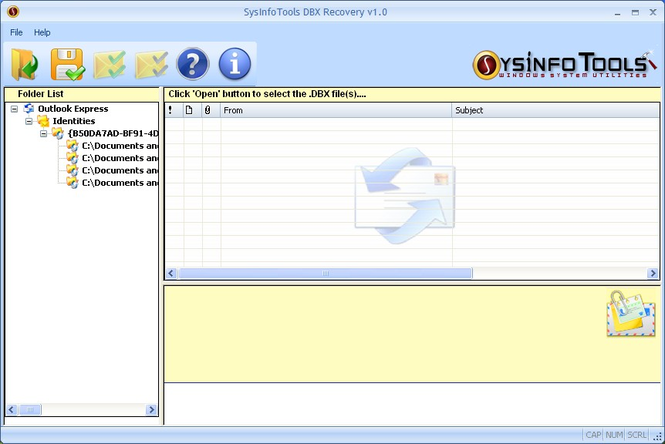Close the DBX Recovery window
The width and height of the screenshot is (665, 444).
click(x=653, y=12)
